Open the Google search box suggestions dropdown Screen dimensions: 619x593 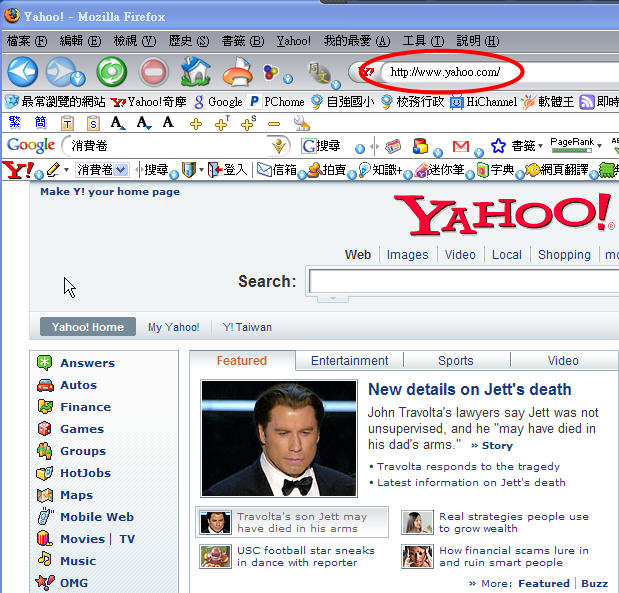(279, 146)
